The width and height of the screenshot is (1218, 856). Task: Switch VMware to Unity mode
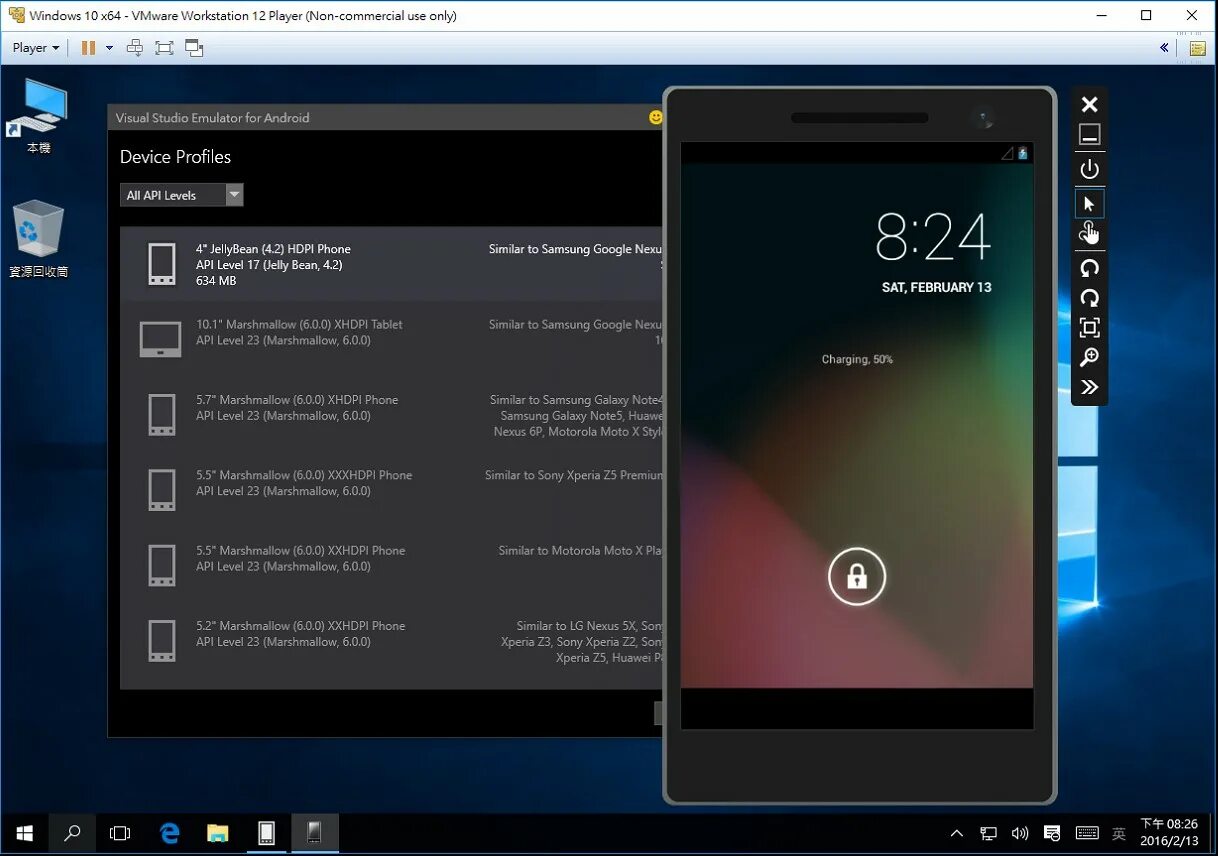pyautogui.click(x=194, y=47)
